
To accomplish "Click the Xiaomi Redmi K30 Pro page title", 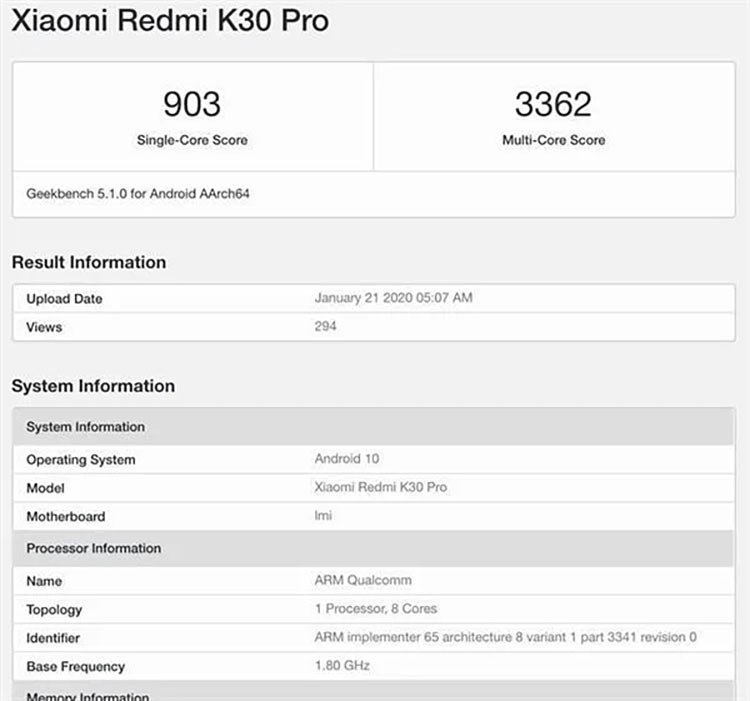I will click(170, 21).
